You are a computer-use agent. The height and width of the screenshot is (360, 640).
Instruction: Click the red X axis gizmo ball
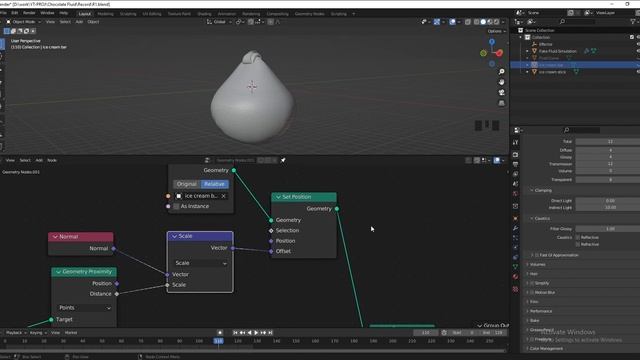[500, 53]
